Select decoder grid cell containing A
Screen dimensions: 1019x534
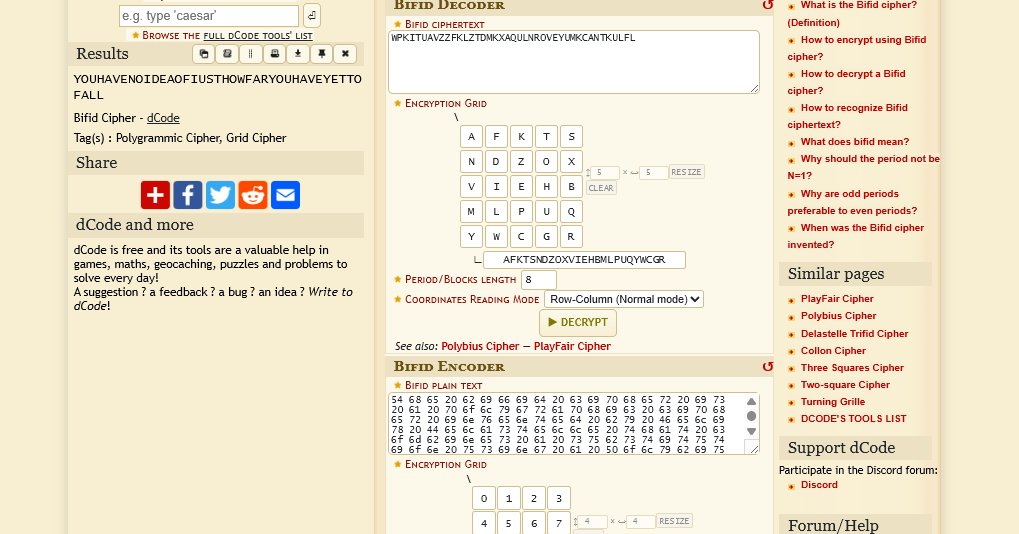471,136
